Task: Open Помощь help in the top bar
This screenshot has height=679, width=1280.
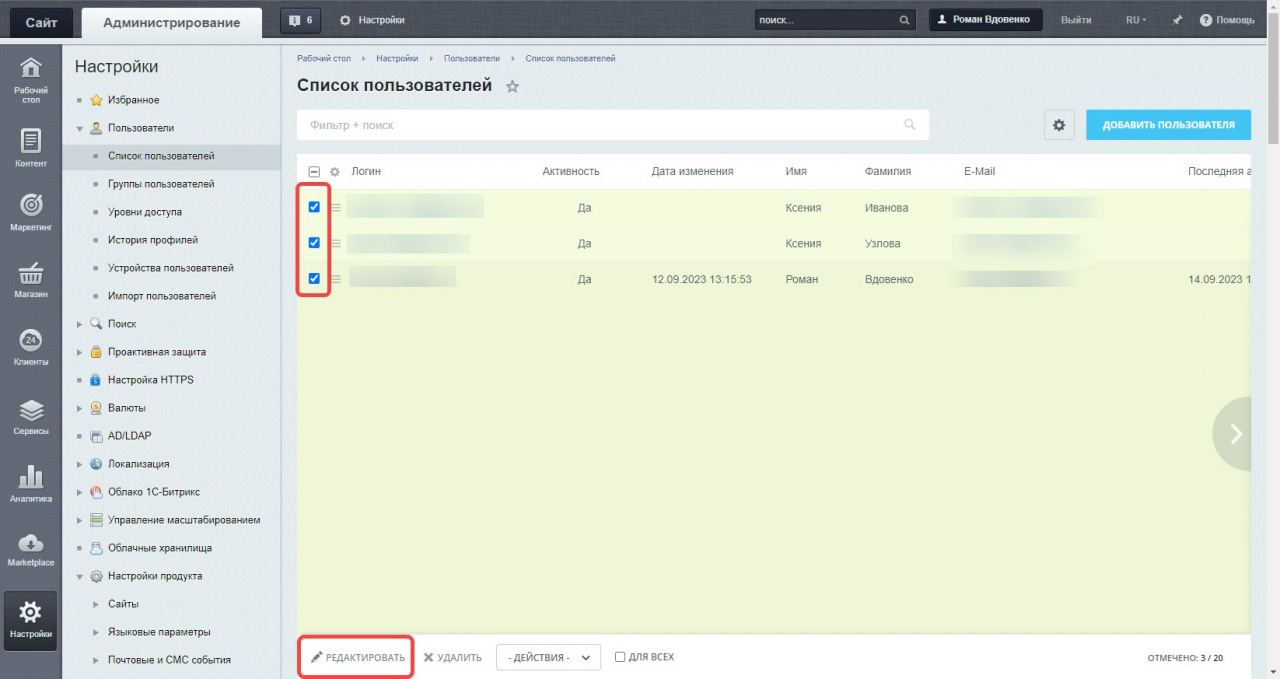Action: (x=1226, y=20)
